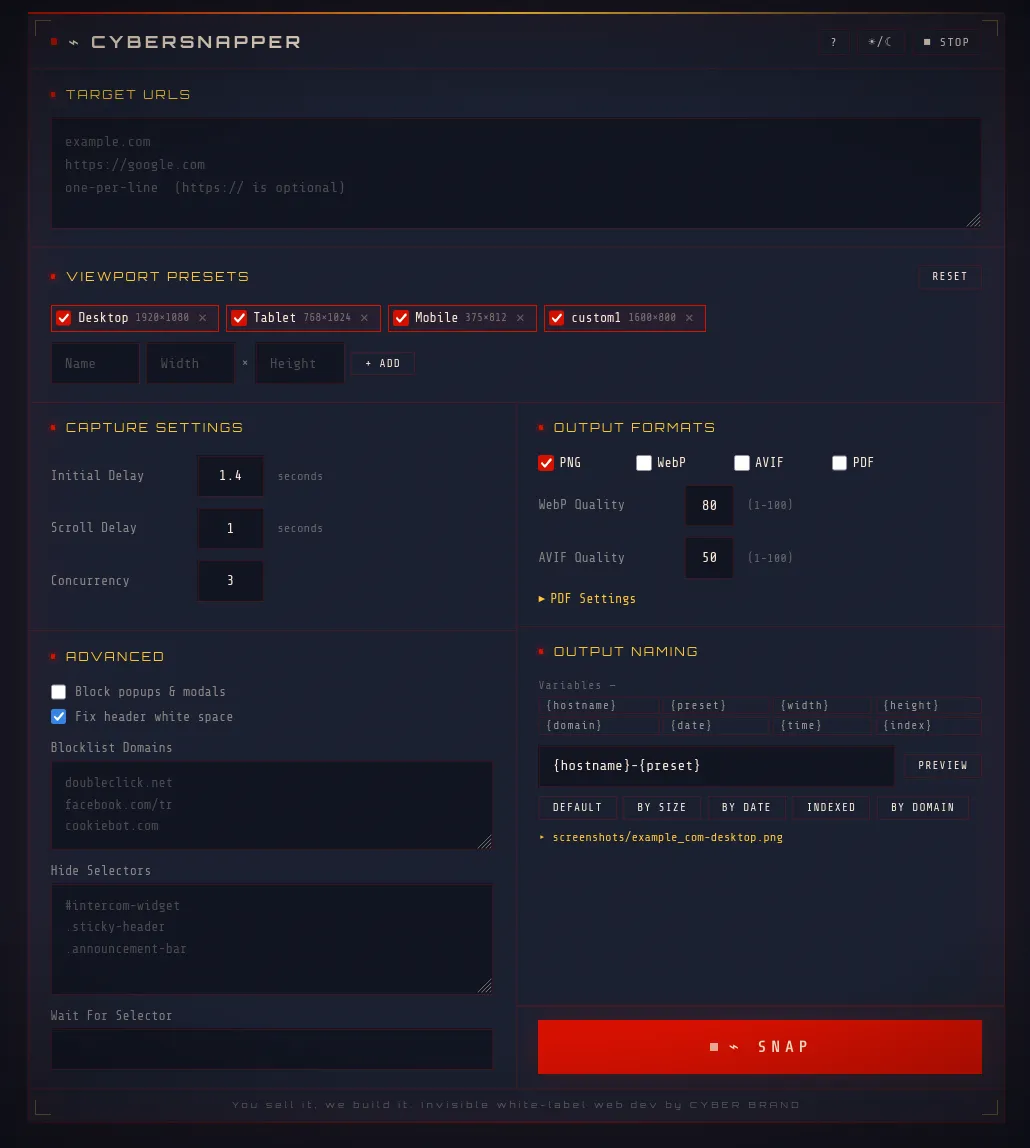Uncheck the Desktop 1920×1080 preset

64,318
